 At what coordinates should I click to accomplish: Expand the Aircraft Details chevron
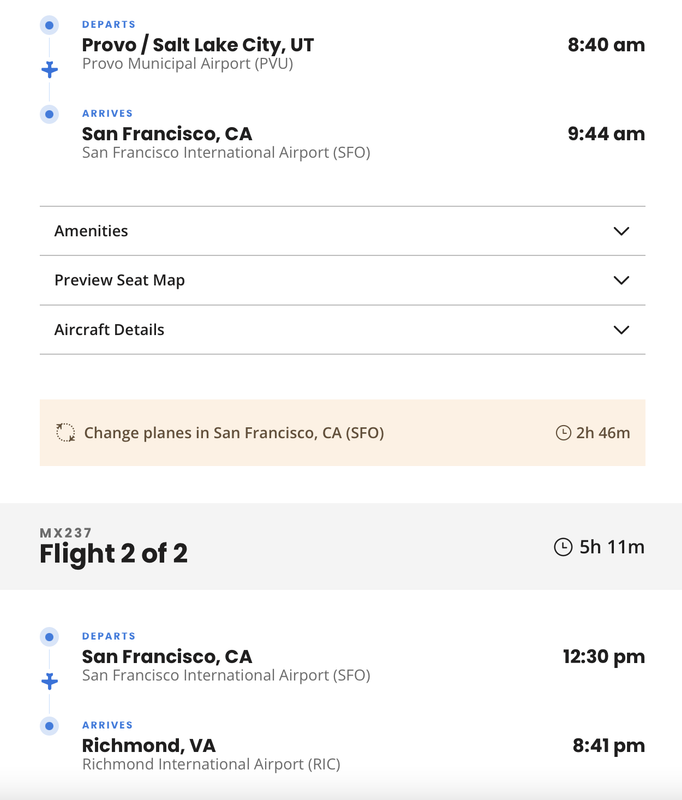point(621,330)
